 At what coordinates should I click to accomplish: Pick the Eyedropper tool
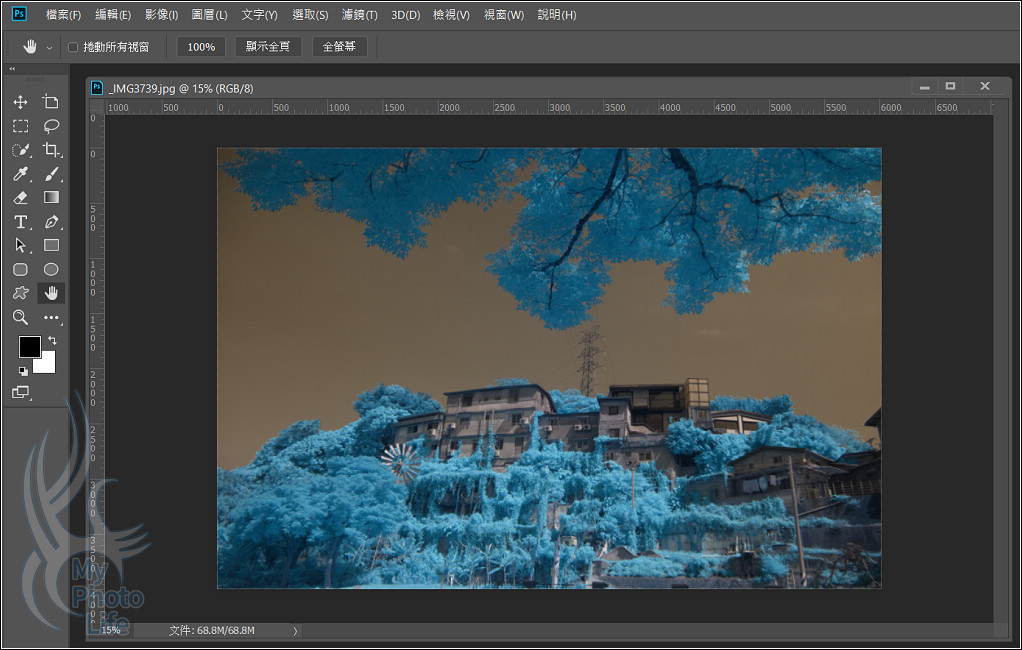(x=20, y=174)
